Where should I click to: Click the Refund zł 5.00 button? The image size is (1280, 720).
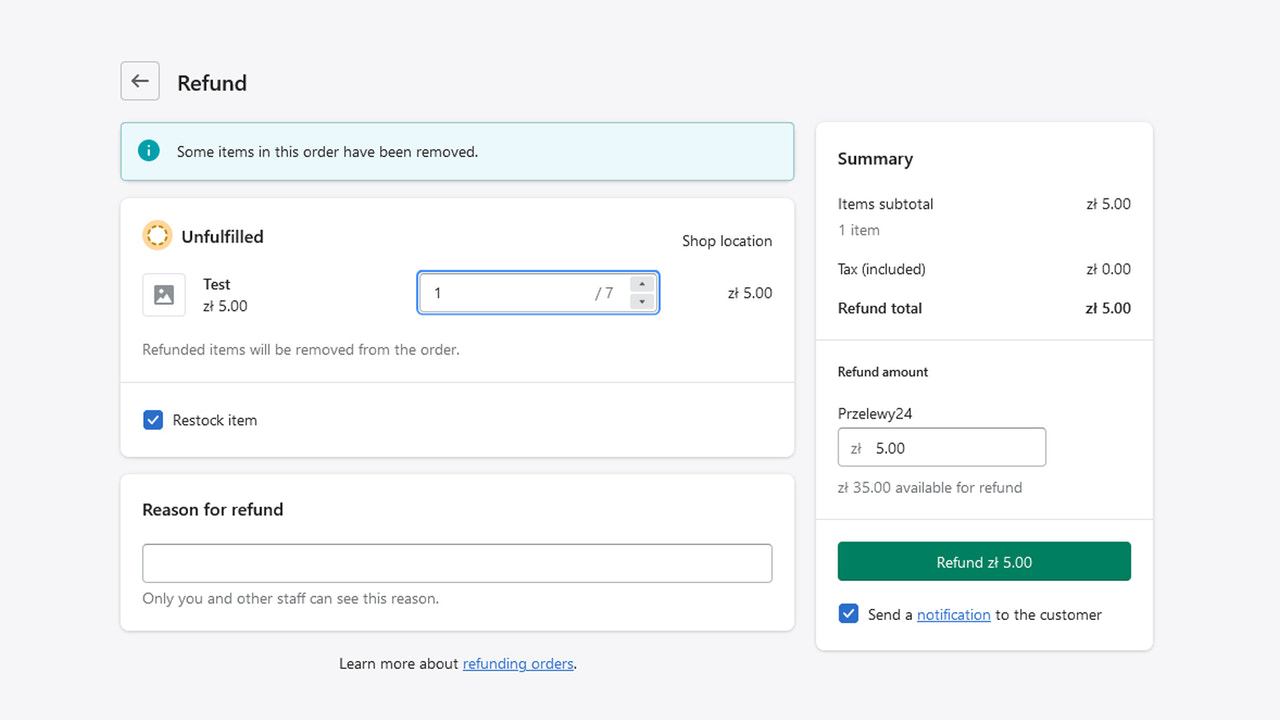(x=984, y=561)
